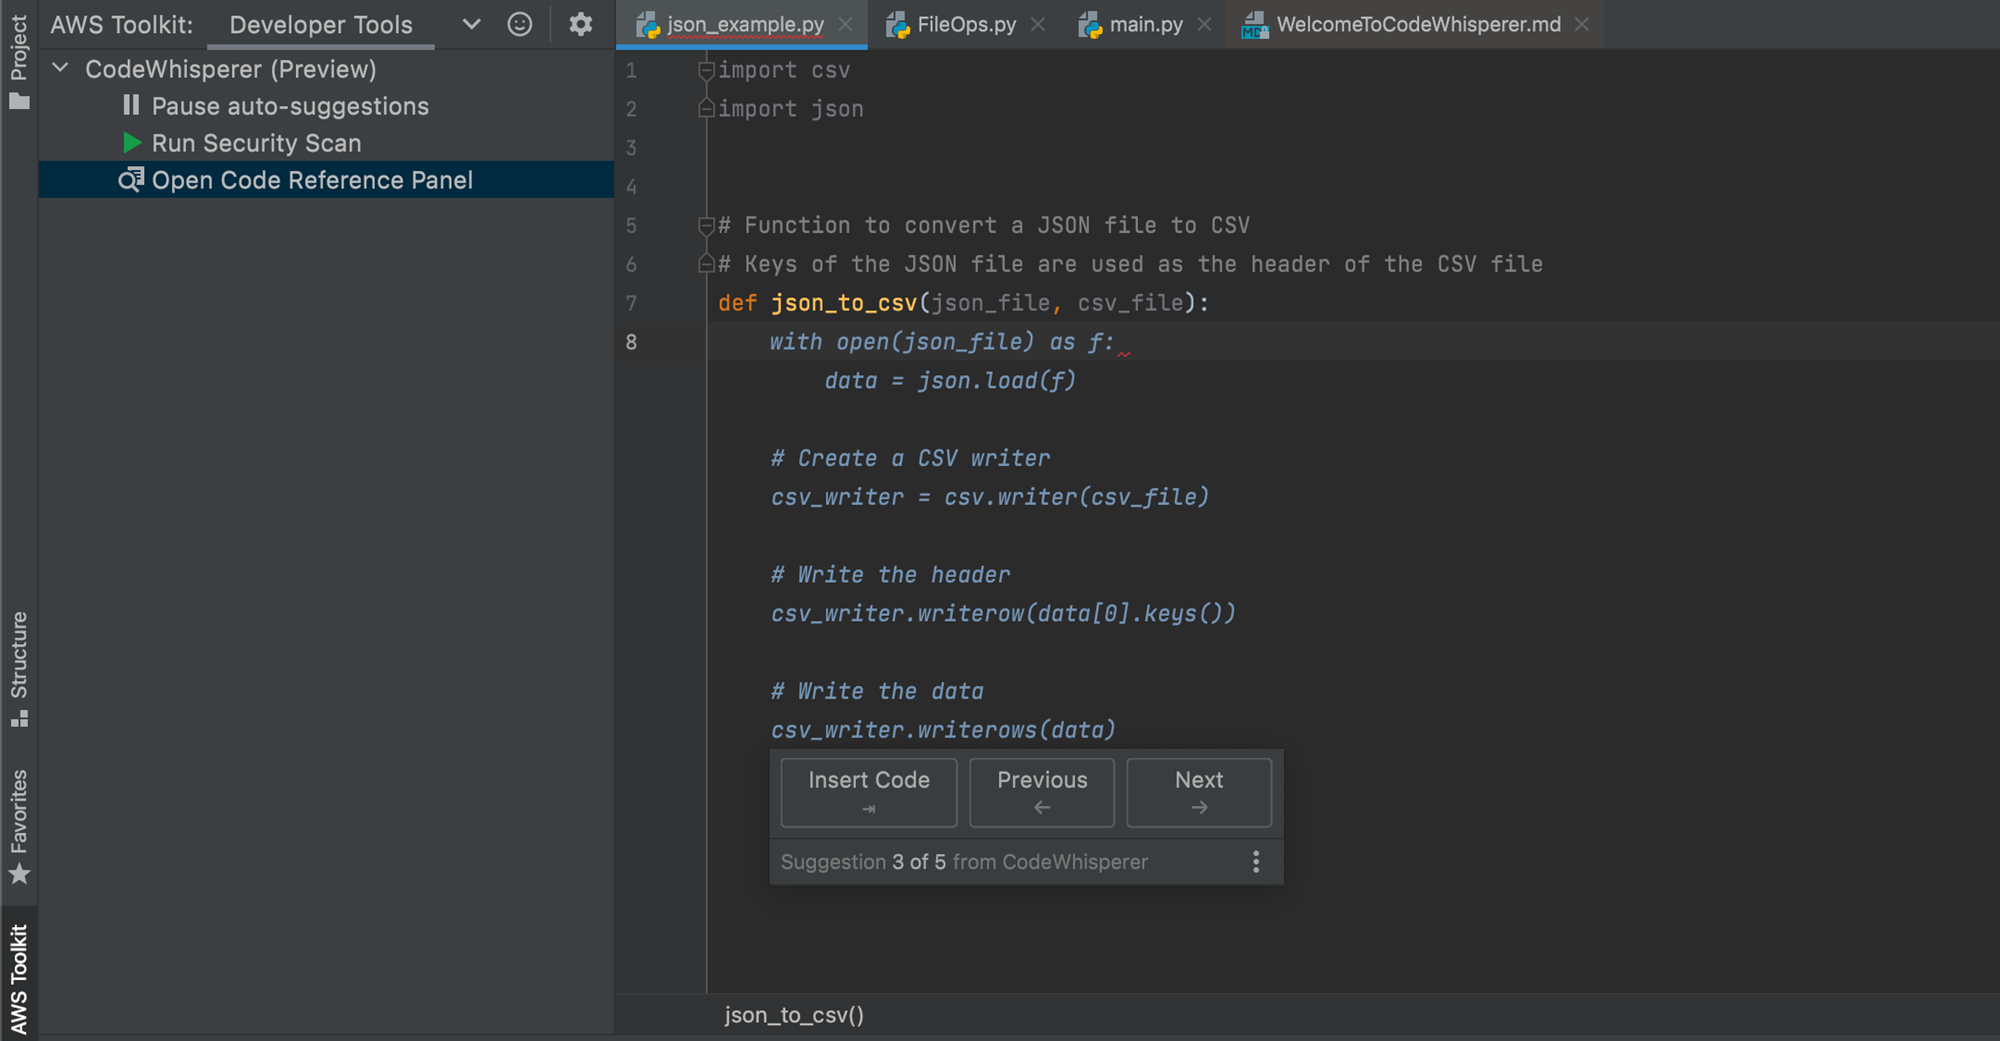Click the Markdown icon on the WelcomeToCodeWhisperer.md tab
The height and width of the screenshot is (1041, 2000).
1253,24
